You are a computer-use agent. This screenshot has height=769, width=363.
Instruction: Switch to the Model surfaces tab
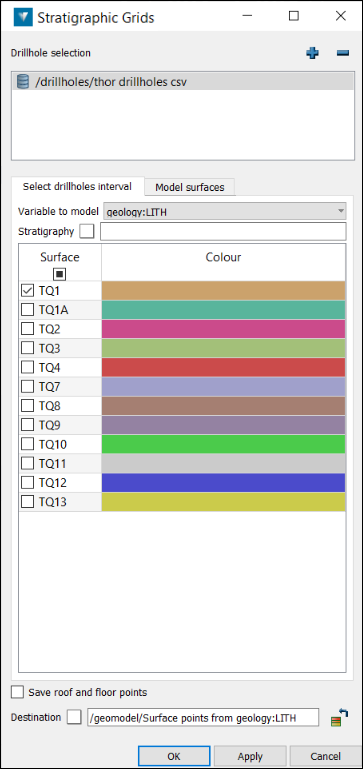[190, 187]
